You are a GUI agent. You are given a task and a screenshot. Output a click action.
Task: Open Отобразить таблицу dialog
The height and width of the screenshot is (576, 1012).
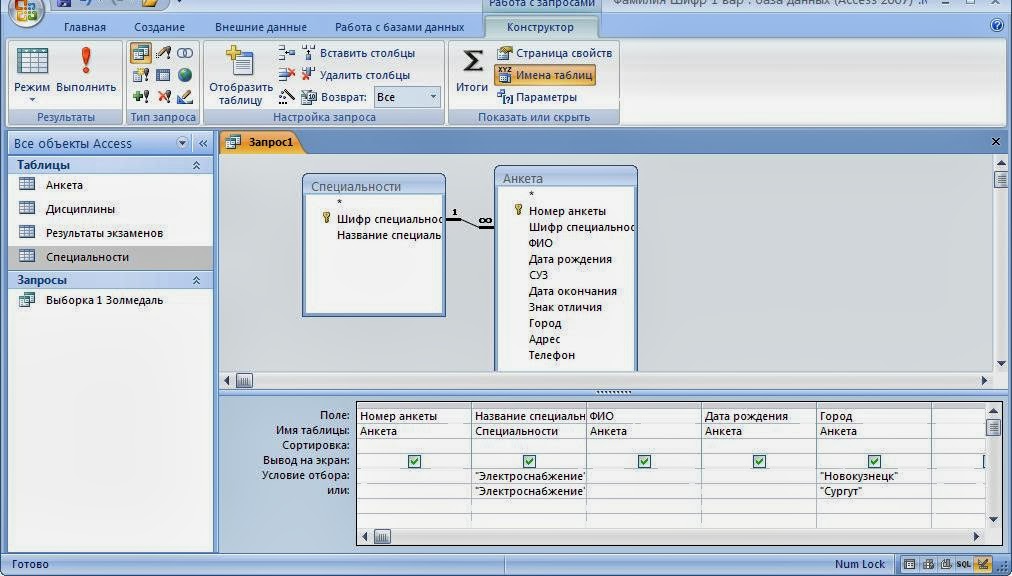click(240, 75)
